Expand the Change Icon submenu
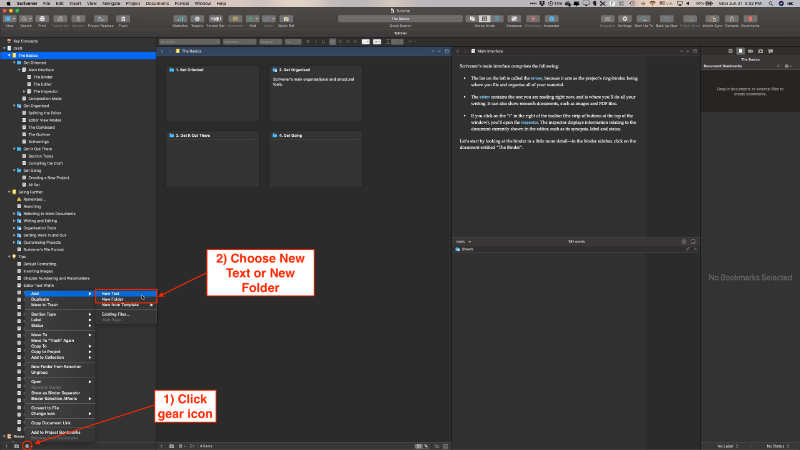 tap(60, 414)
